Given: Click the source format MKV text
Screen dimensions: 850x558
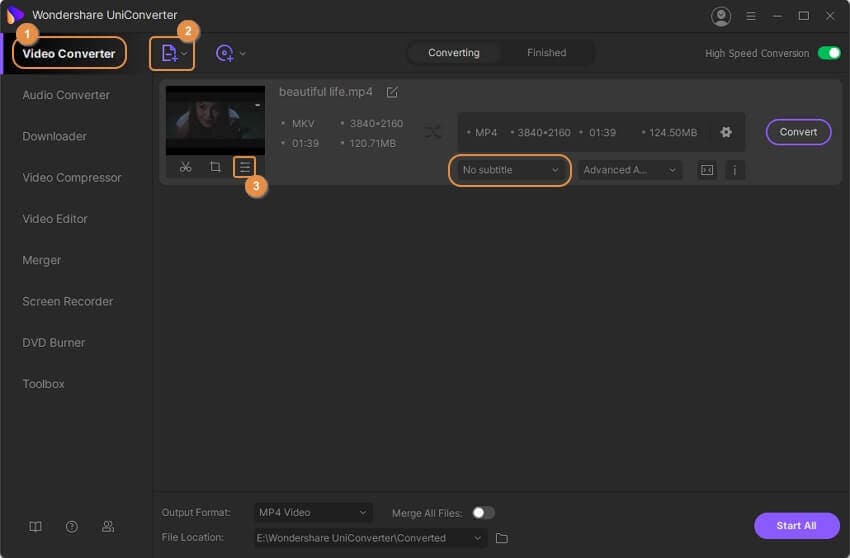Looking at the screenshot, I should coord(303,124).
